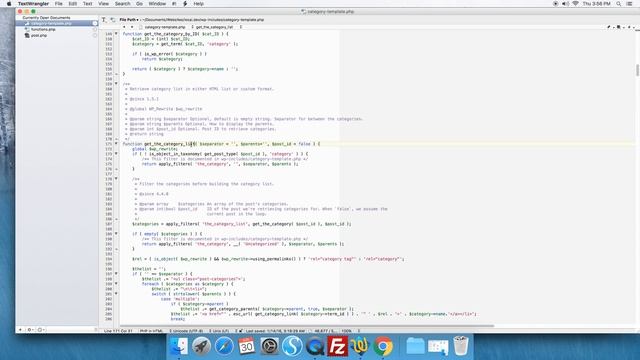
Task: Click the pencil icon in navigation bar
Action: [609, 27]
